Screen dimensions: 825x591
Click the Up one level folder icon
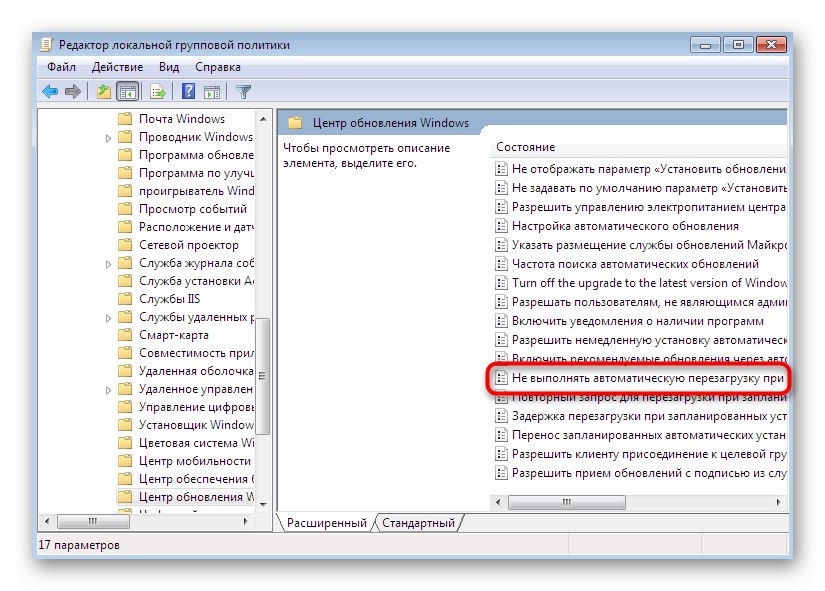coord(104,92)
